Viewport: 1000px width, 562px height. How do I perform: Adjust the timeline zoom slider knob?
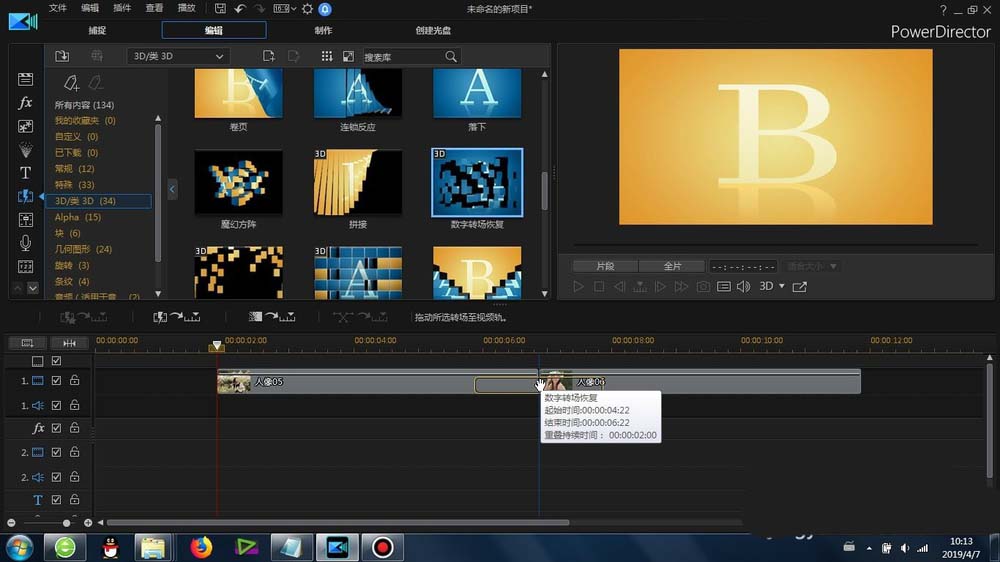pos(66,523)
